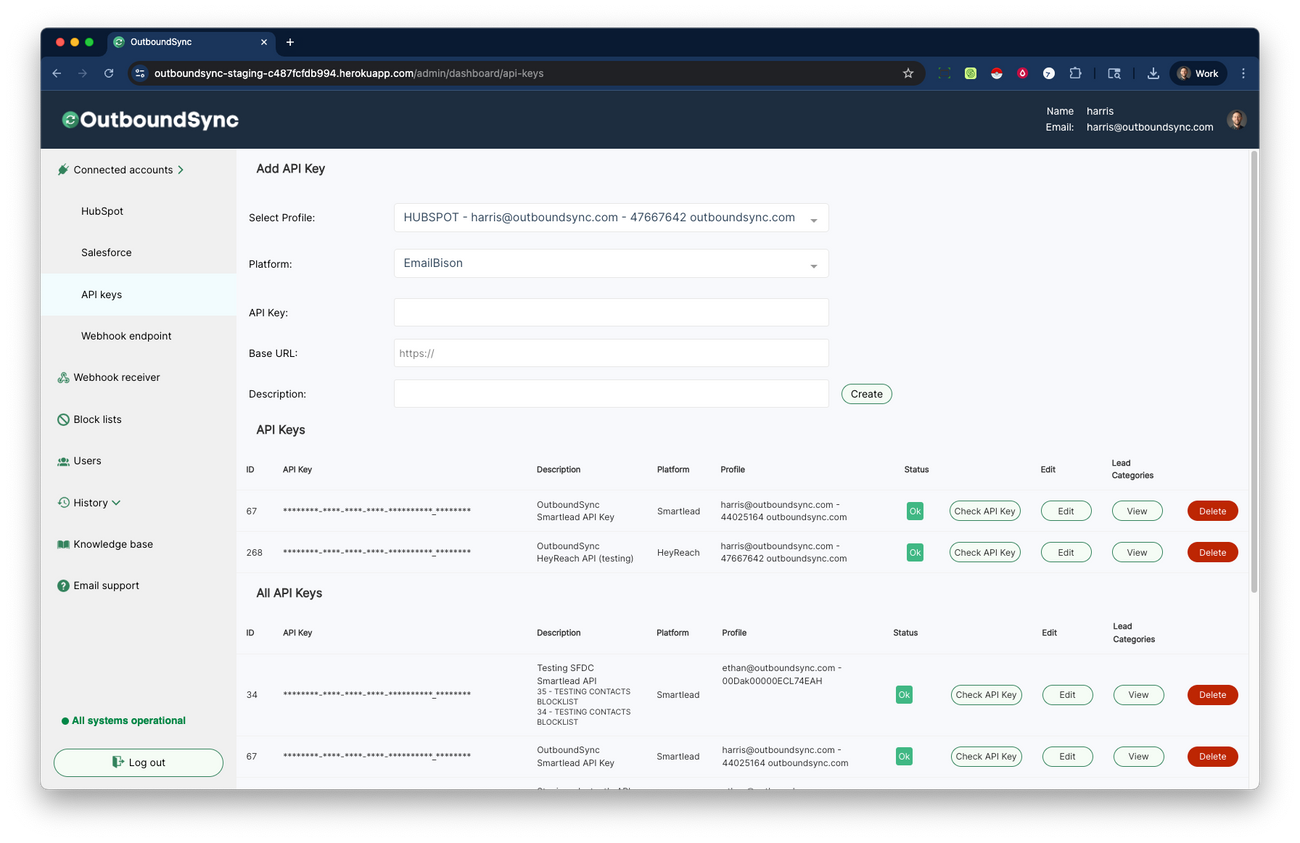Select the Block lists icon
This screenshot has width=1300, height=843.
(x=62, y=419)
